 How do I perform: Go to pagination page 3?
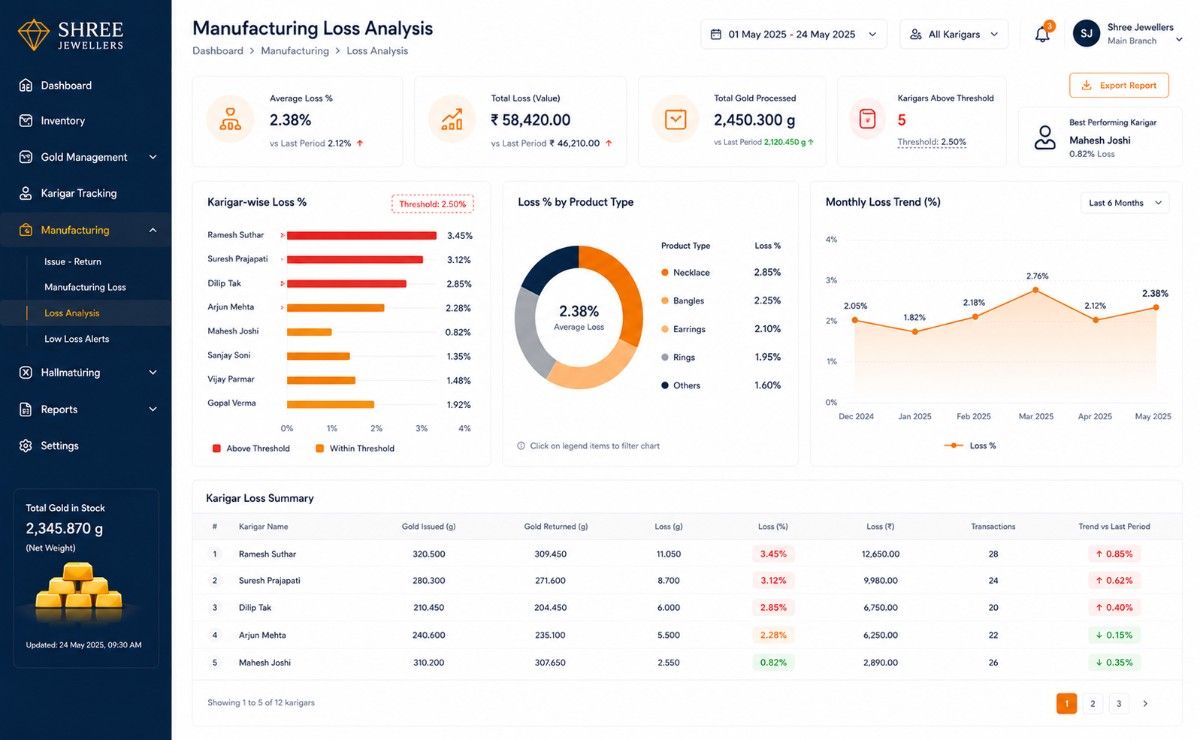(1119, 704)
